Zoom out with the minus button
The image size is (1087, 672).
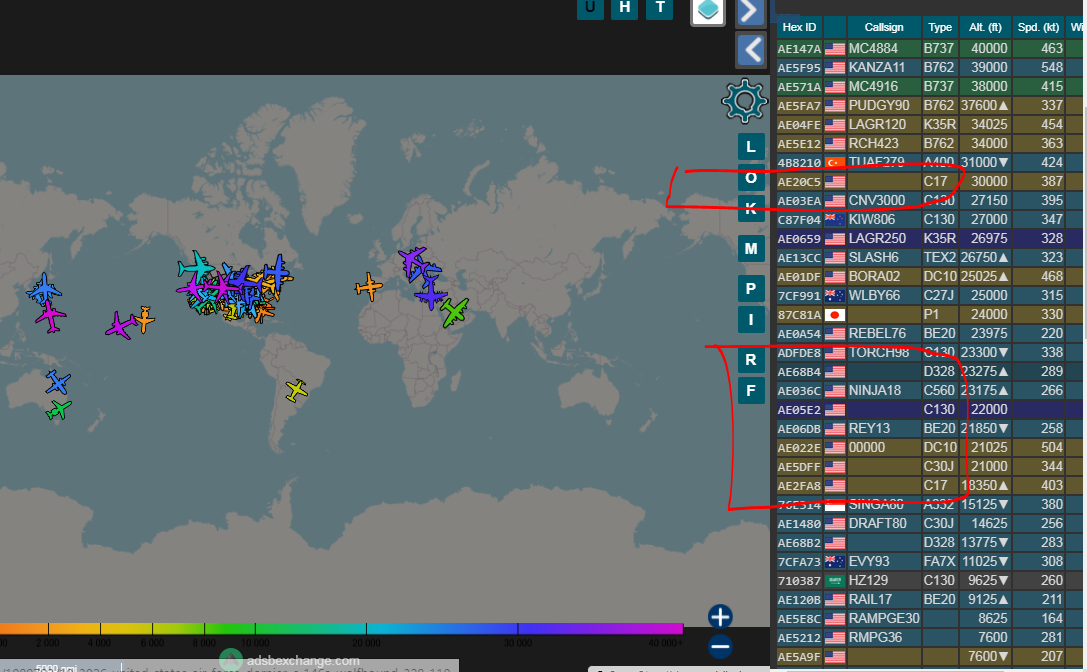720,647
